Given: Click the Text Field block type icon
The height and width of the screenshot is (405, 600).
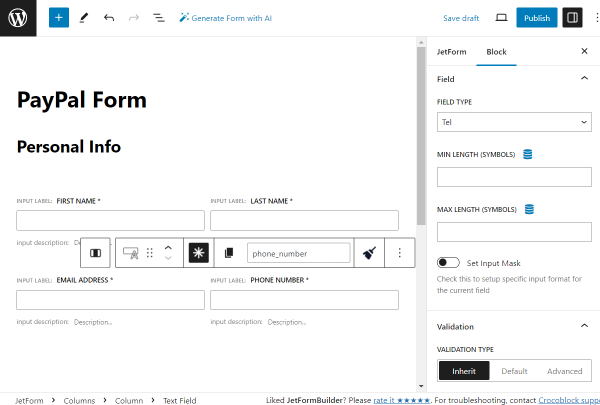Looking at the screenshot, I should (x=130, y=253).
